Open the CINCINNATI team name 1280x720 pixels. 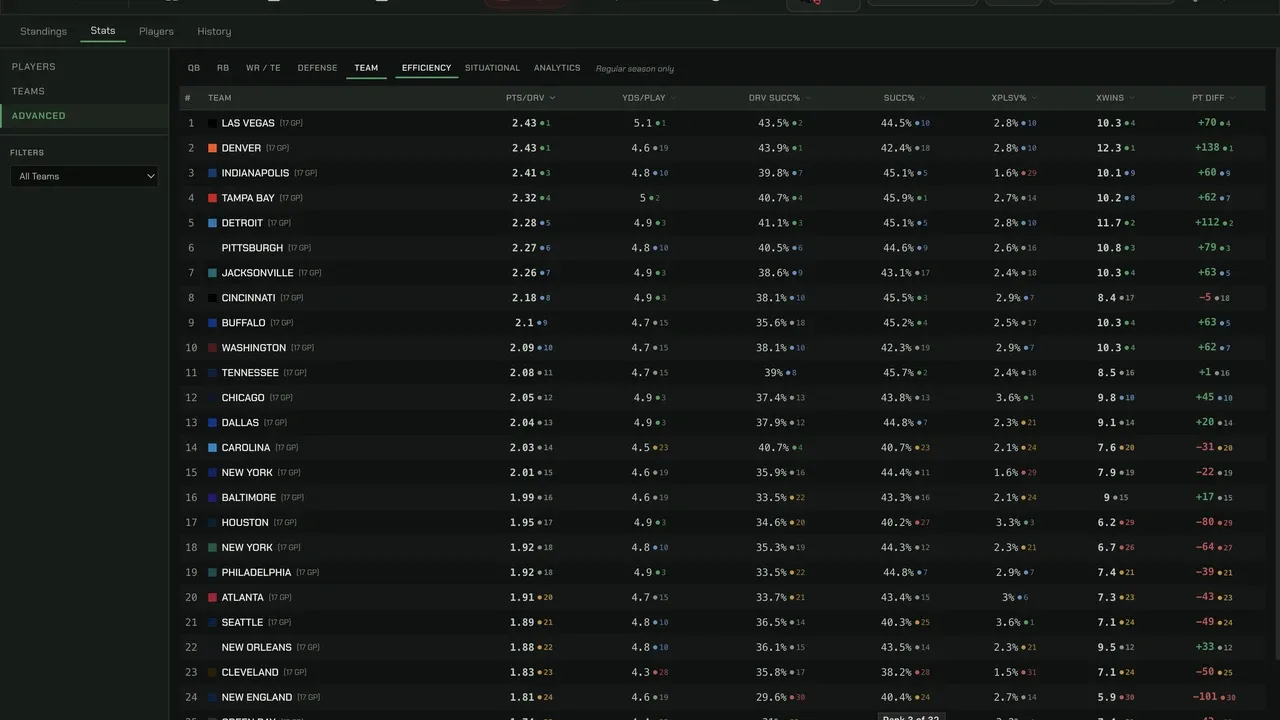(248, 298)
